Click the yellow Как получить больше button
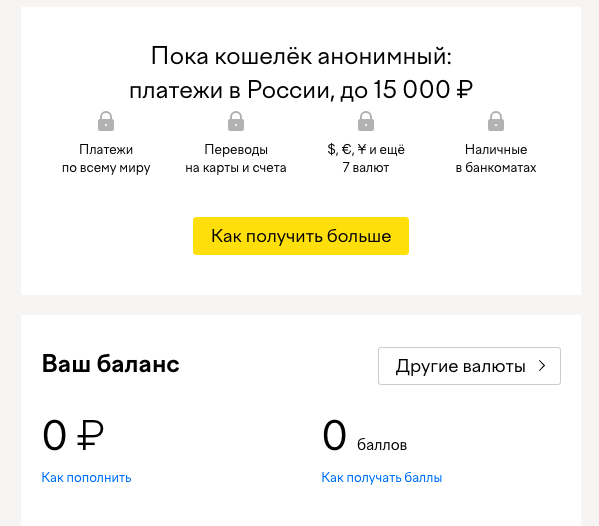The image size is (599, 526). tap(301, 236)
